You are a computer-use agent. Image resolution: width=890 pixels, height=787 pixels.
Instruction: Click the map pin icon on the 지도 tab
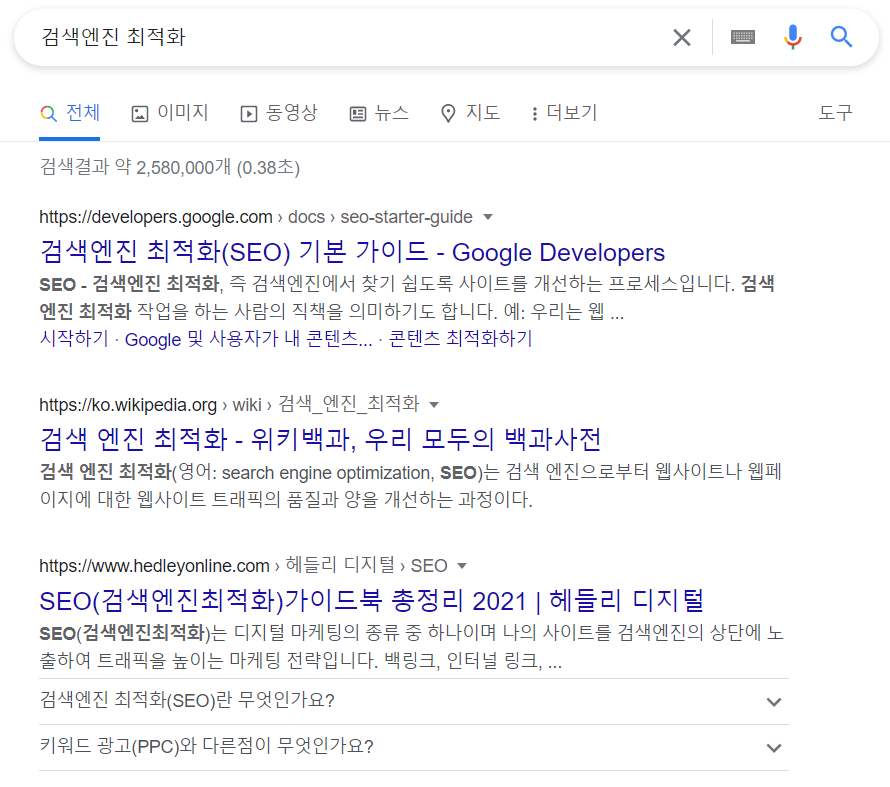[448, 113]
